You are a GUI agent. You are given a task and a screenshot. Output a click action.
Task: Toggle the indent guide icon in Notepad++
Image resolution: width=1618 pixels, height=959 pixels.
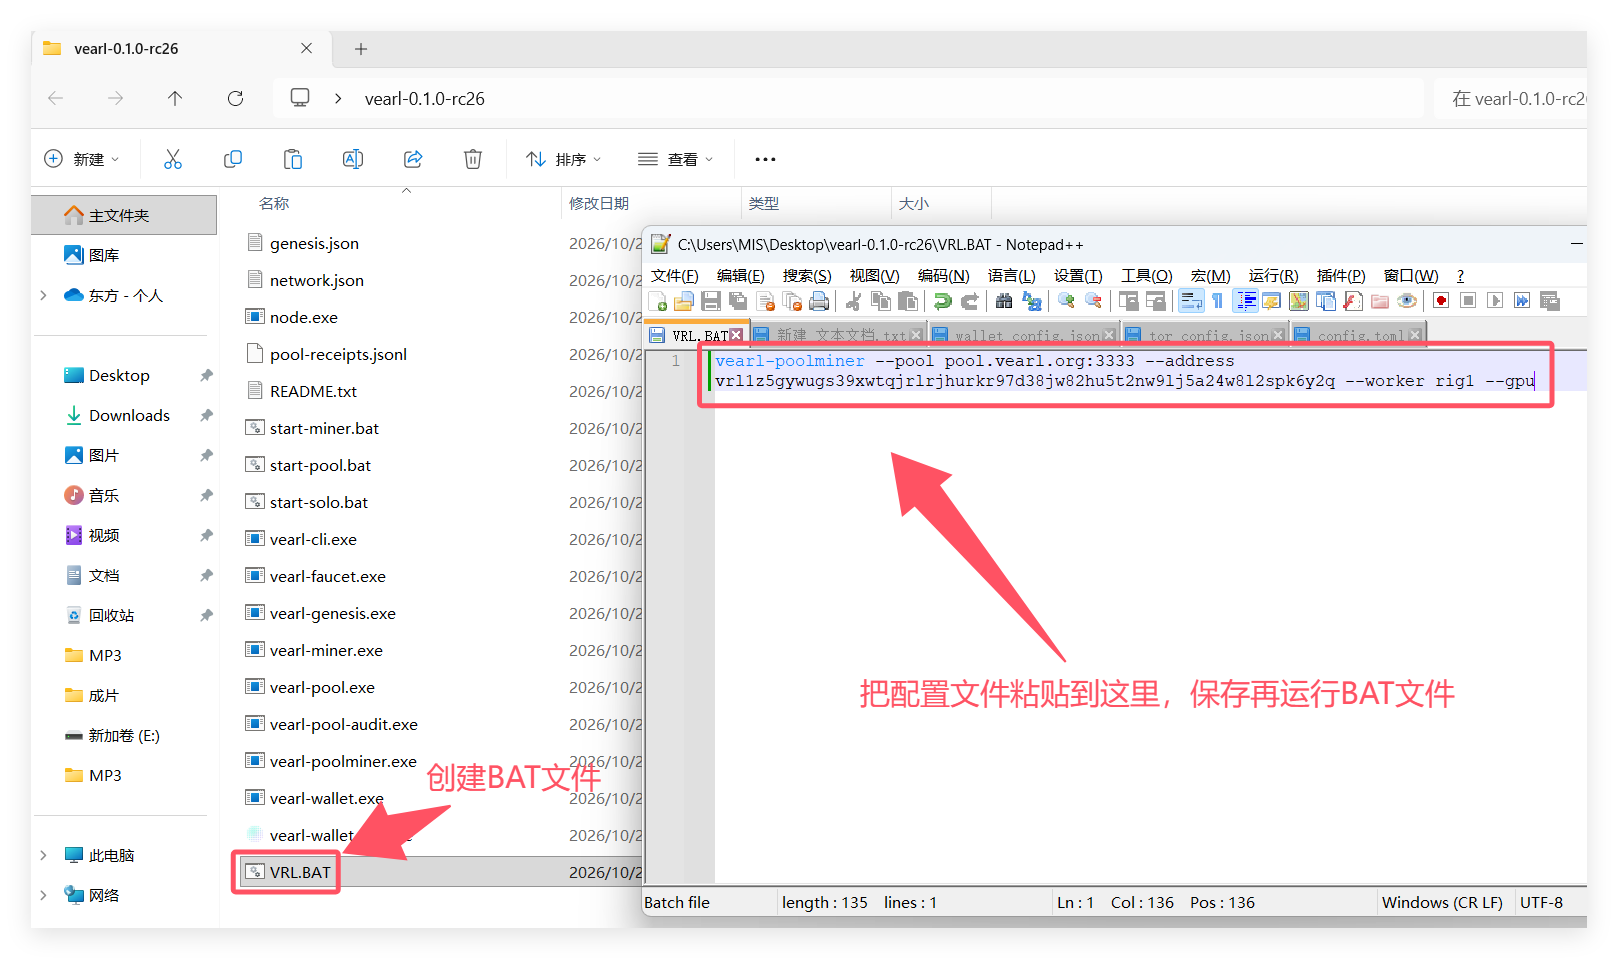pos(1245,301)
